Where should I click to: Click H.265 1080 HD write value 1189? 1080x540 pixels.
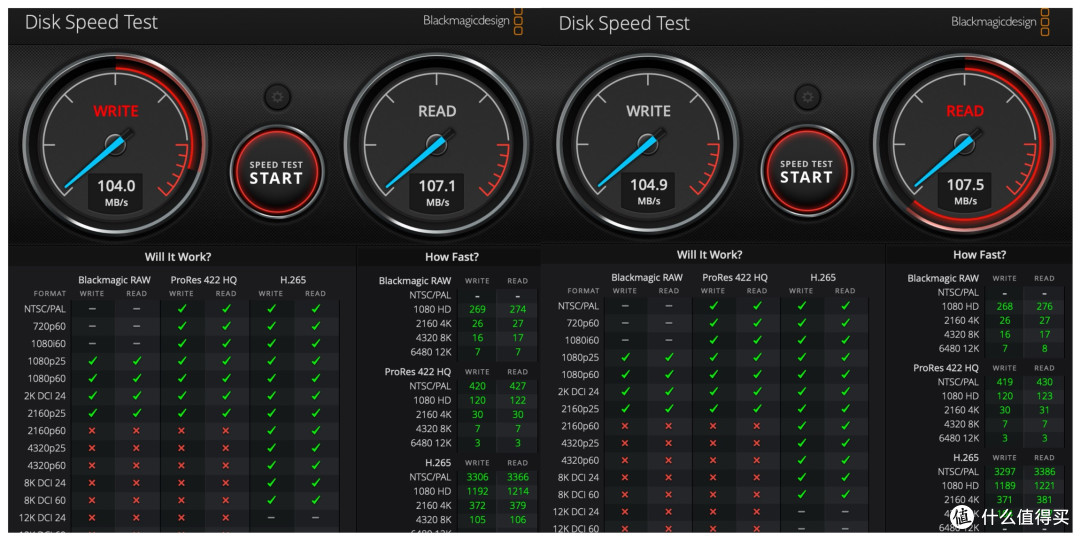pos(1004,486)
